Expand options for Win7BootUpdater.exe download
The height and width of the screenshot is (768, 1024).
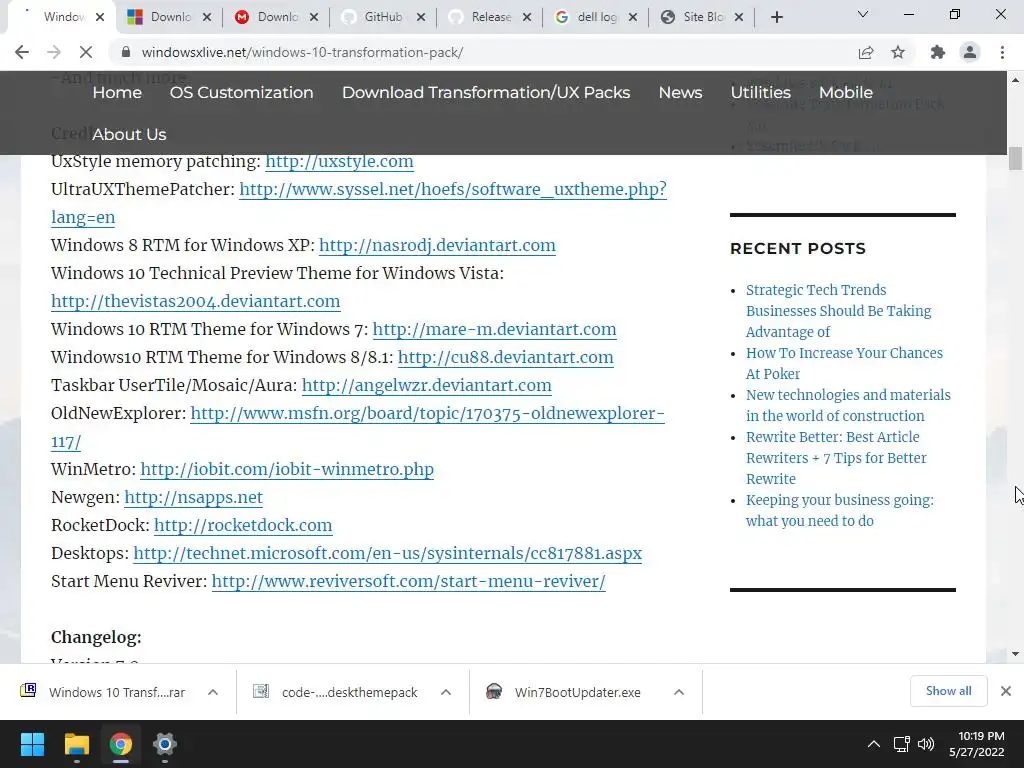pos(679,692)
